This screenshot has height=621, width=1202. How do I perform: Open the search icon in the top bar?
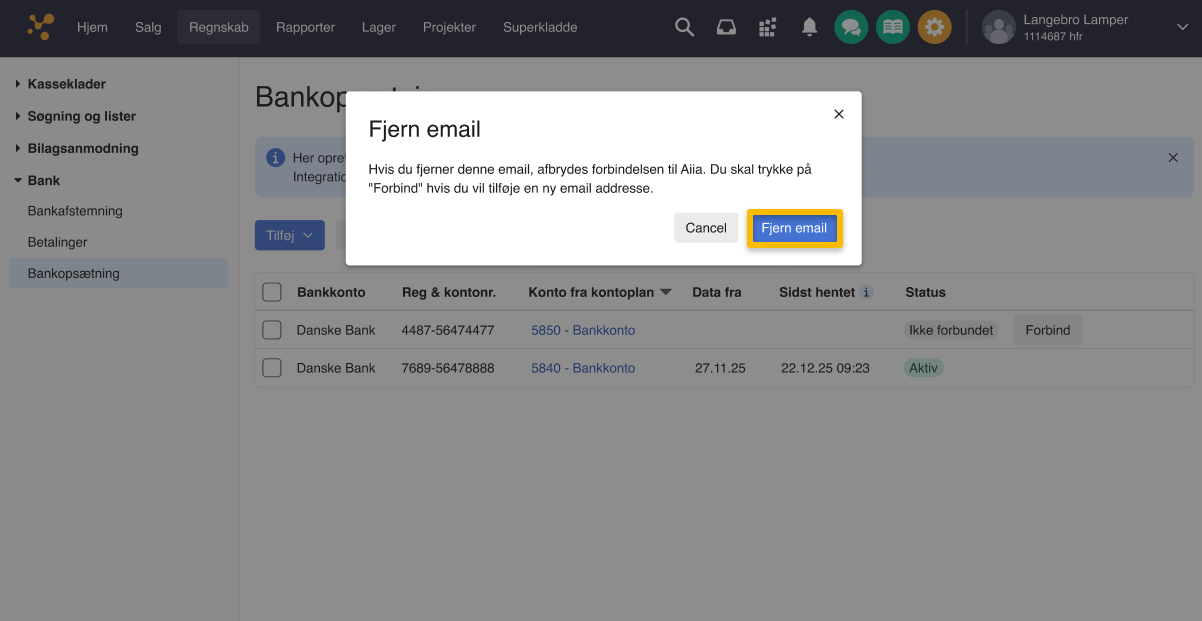click(x=684, y=27)
